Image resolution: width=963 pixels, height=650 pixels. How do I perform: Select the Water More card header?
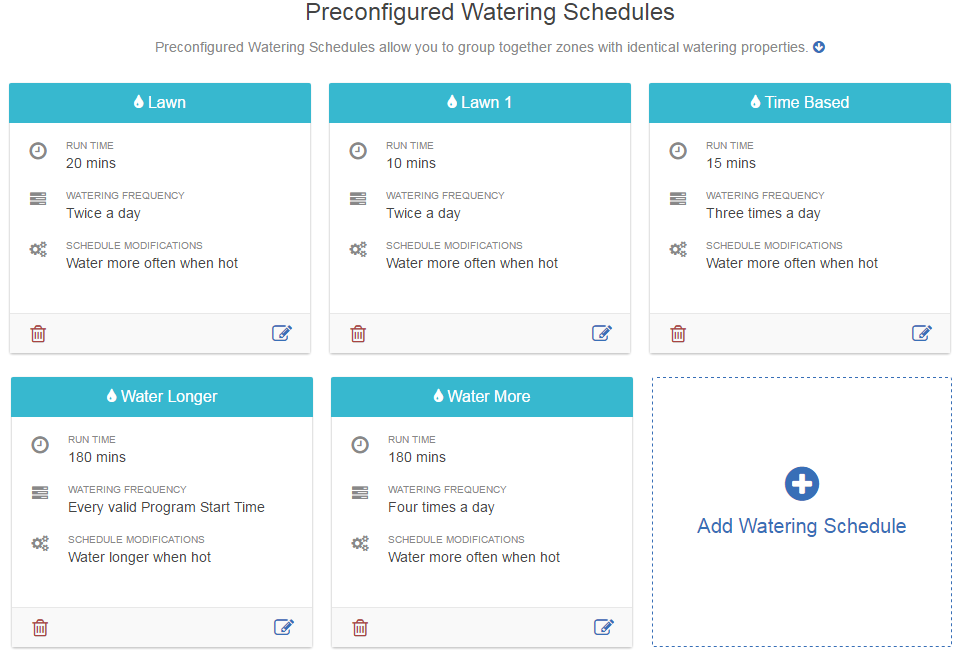[x=482, y=397]
